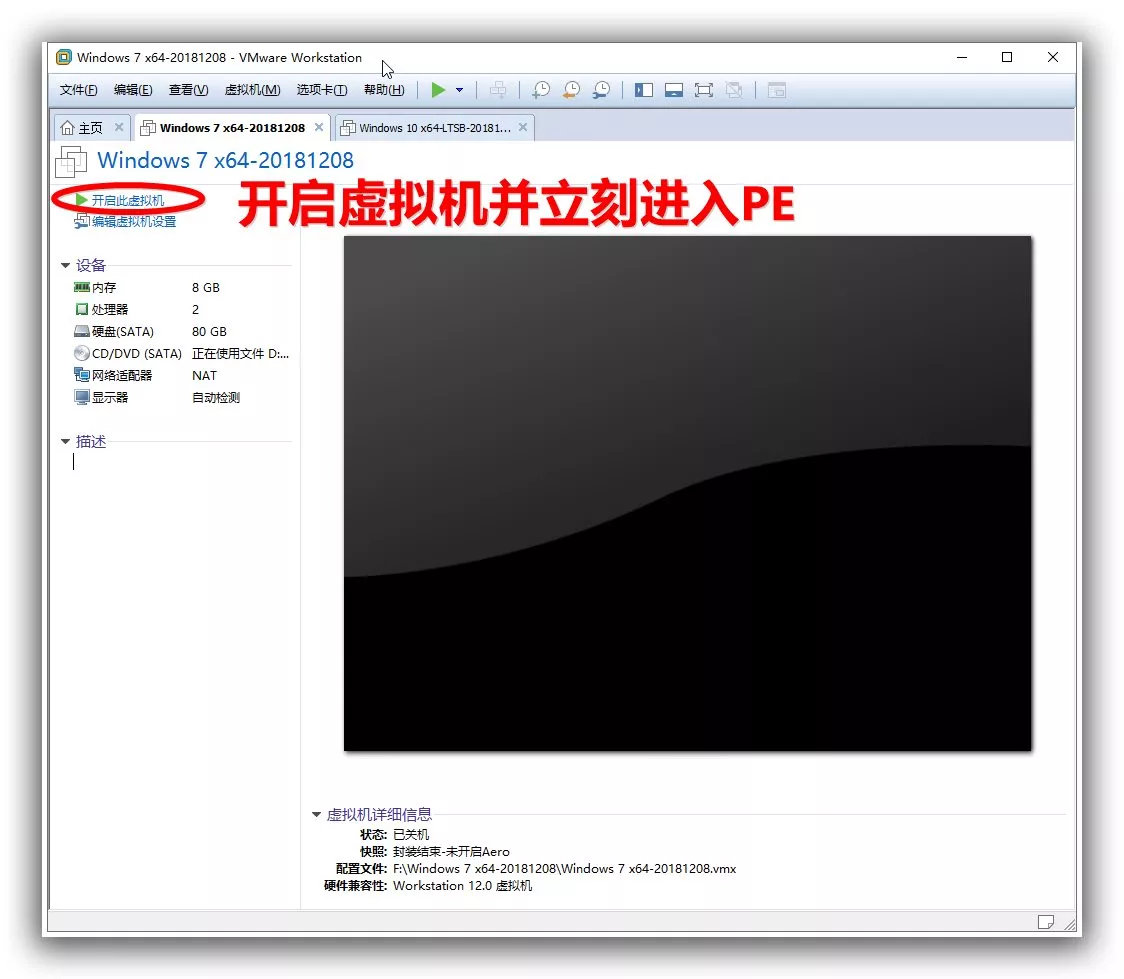This screenshot has height=979, width=1124.
Task: Click the 已关机 status text
Action: coord(411,834)
